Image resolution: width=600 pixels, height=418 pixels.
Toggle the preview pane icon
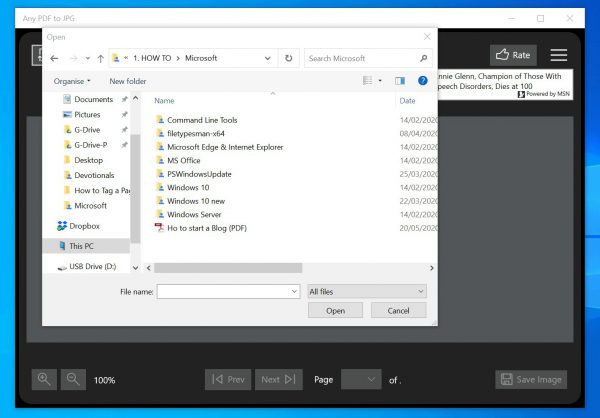[x=400, y=81]
